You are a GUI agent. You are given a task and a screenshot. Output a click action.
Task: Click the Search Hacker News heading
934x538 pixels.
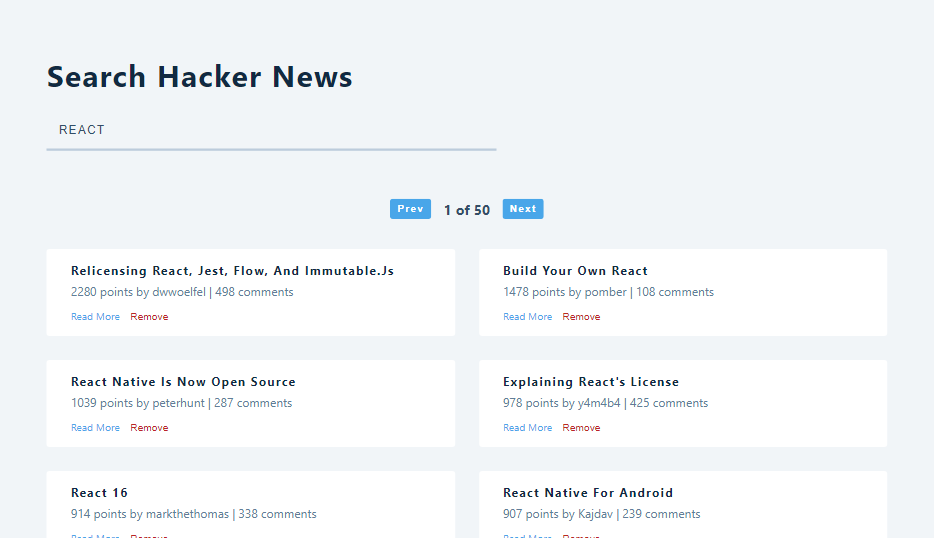click(200, 77)
